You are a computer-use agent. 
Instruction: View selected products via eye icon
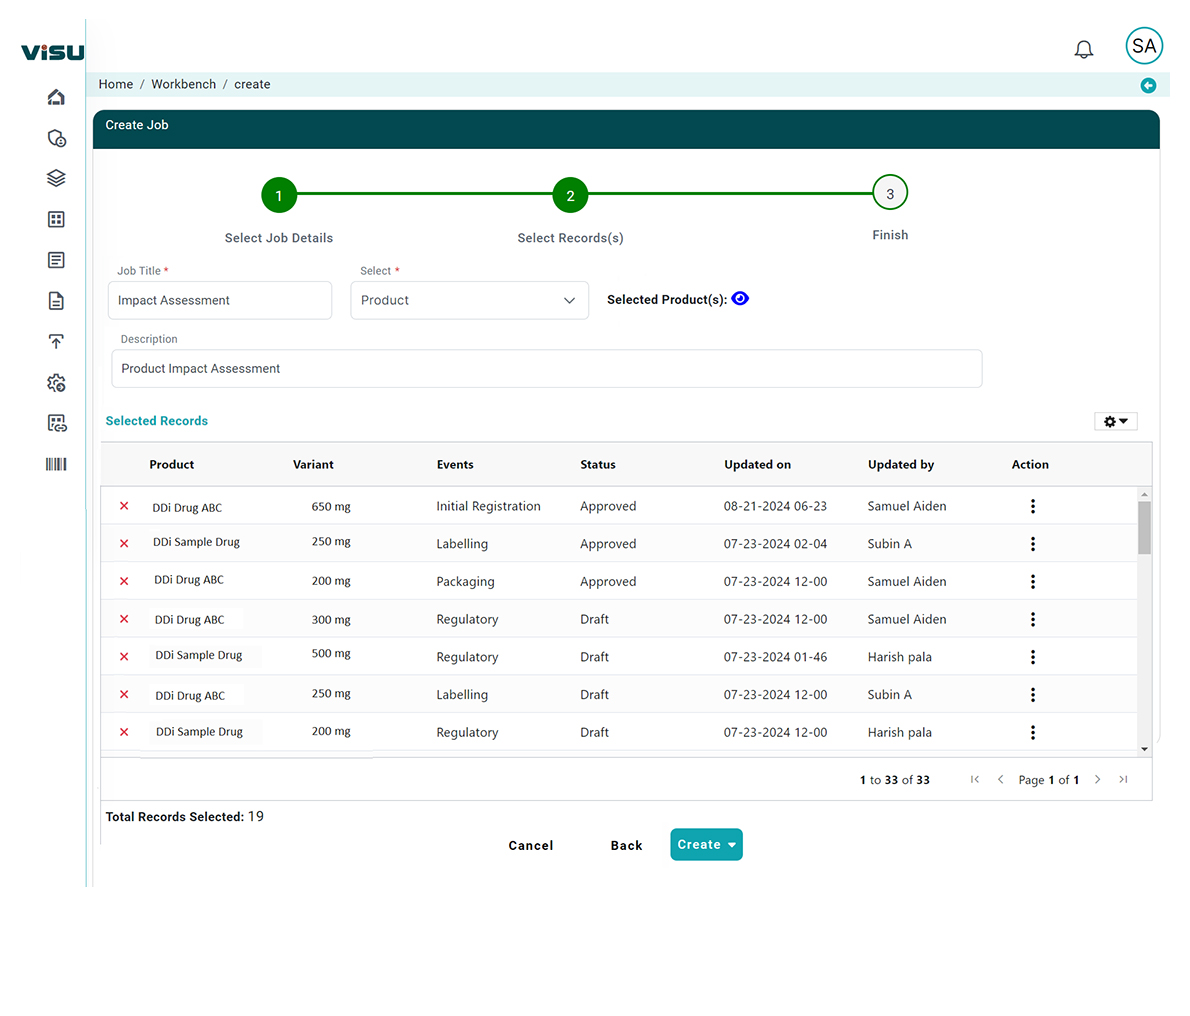[740, 299]
